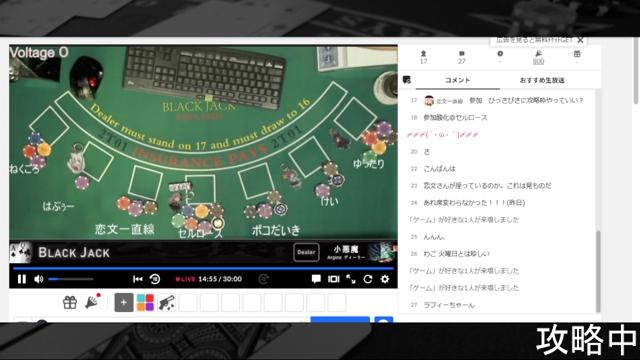
Task: Jump to LIVE position indicator
Action: click(185, 279)
